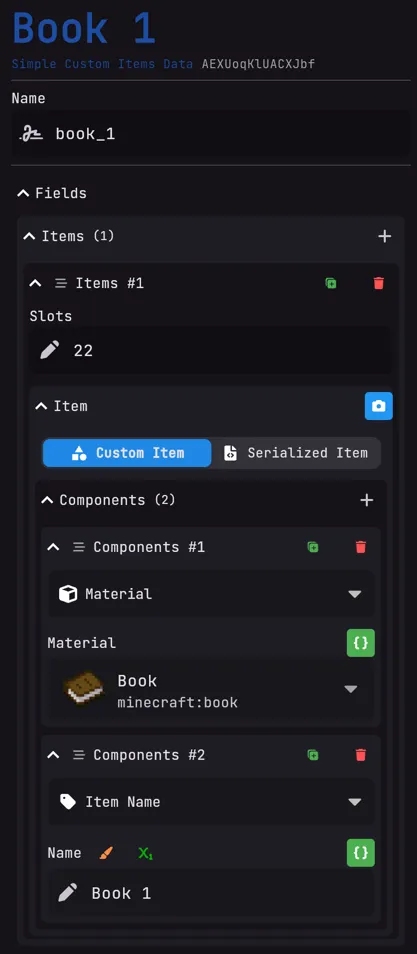Viewport: 417px width, 954px height.
Task: Delete Components #1 via trash icon
Action: tap(360, 547)
